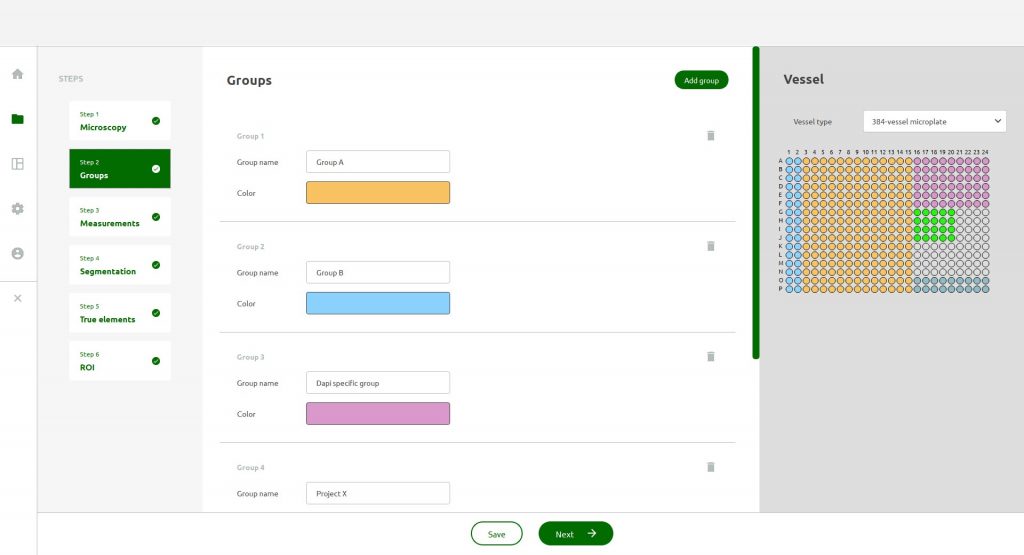The image size is (1024, 555).
Task: Open the home icon in sidebar
Action: point(17,74)
